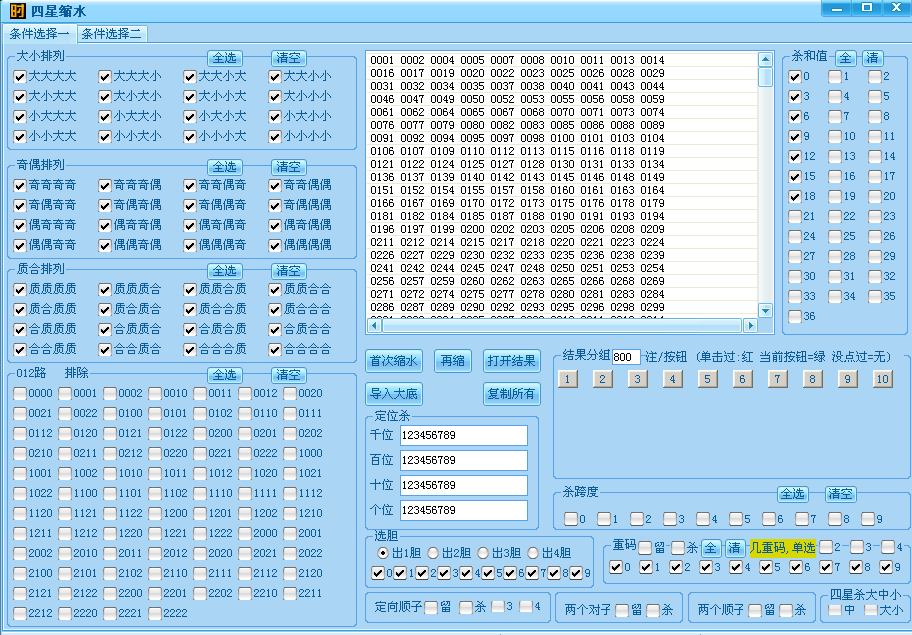Uncheck sum value 0 in 杀和值
This screenshot has height=635, width=912.
pos(795,76)
